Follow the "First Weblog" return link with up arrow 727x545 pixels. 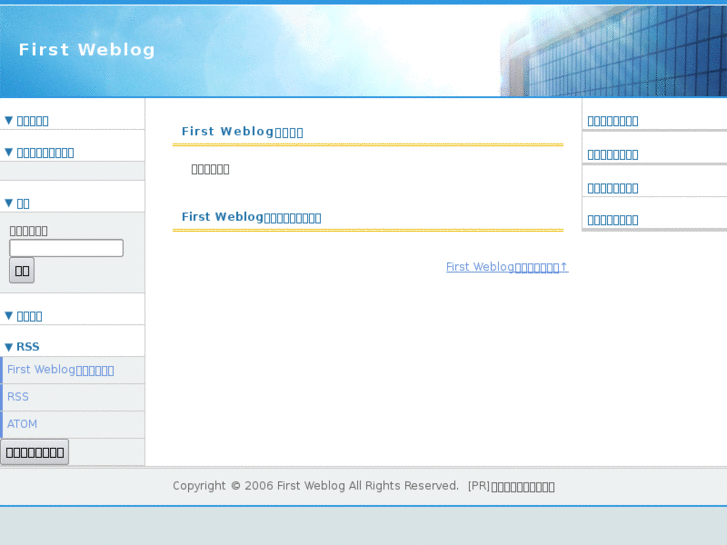point(507,267)
